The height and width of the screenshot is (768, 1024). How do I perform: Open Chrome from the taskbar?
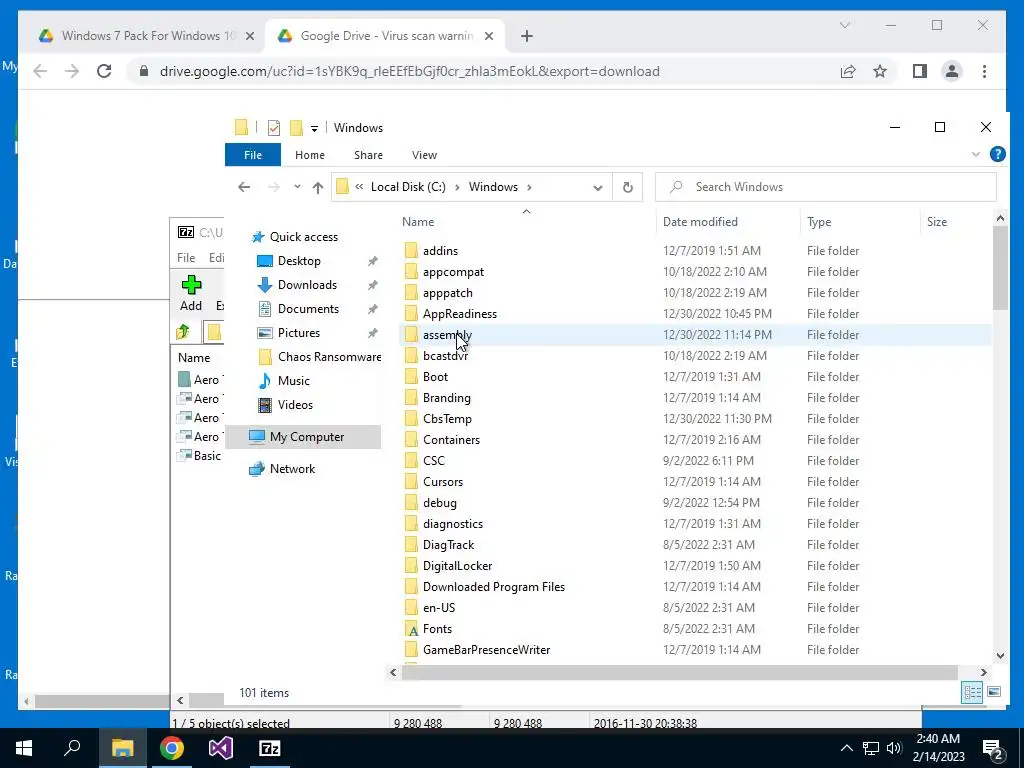(172, 748)
